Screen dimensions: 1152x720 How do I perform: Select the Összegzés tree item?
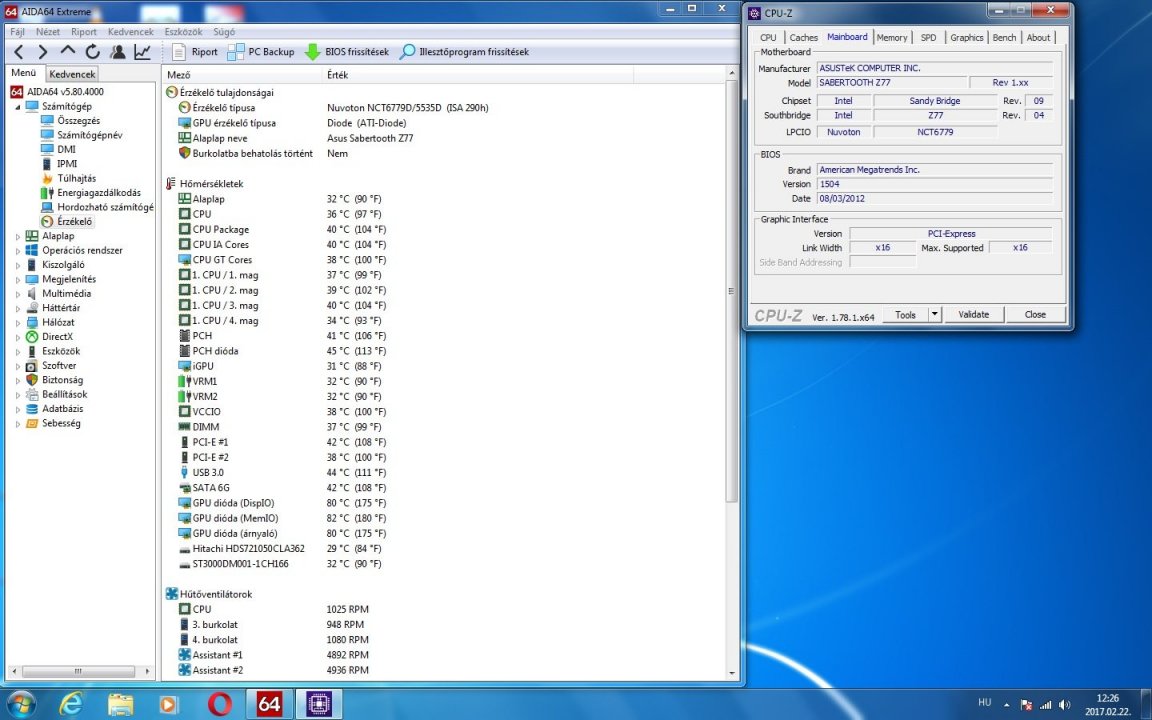pyautogui.click(x=78, y=120)
